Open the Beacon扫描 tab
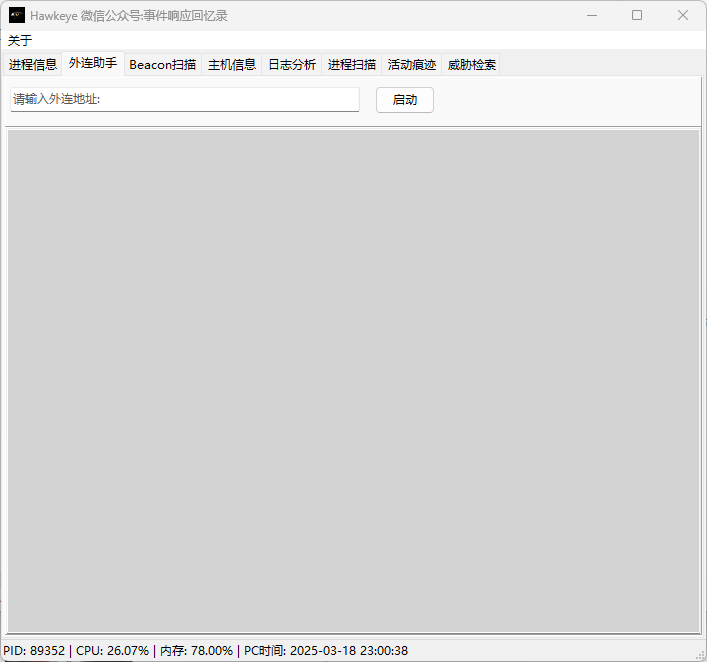Image resolution: width=707 pixels, height=662 pixels. click(163, 64)
